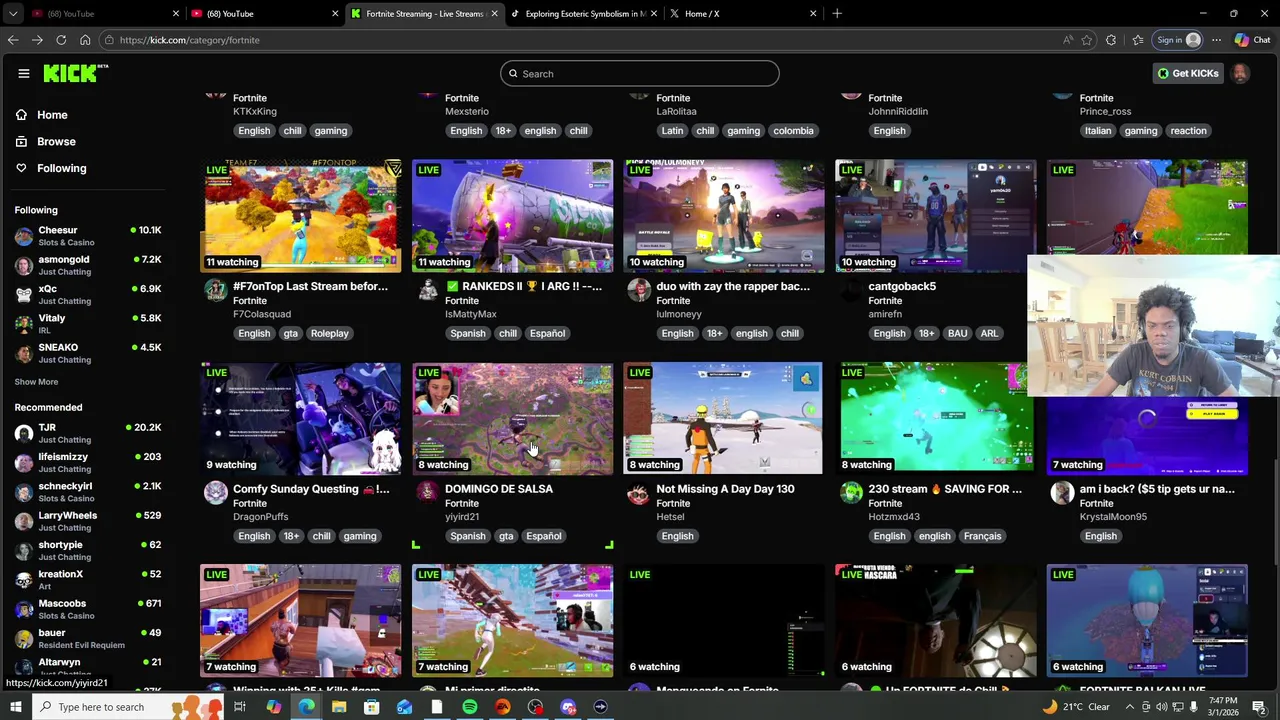1280x720 pixels.
Task: Open LarryWheels recommended channel
Action: [87, 521]
